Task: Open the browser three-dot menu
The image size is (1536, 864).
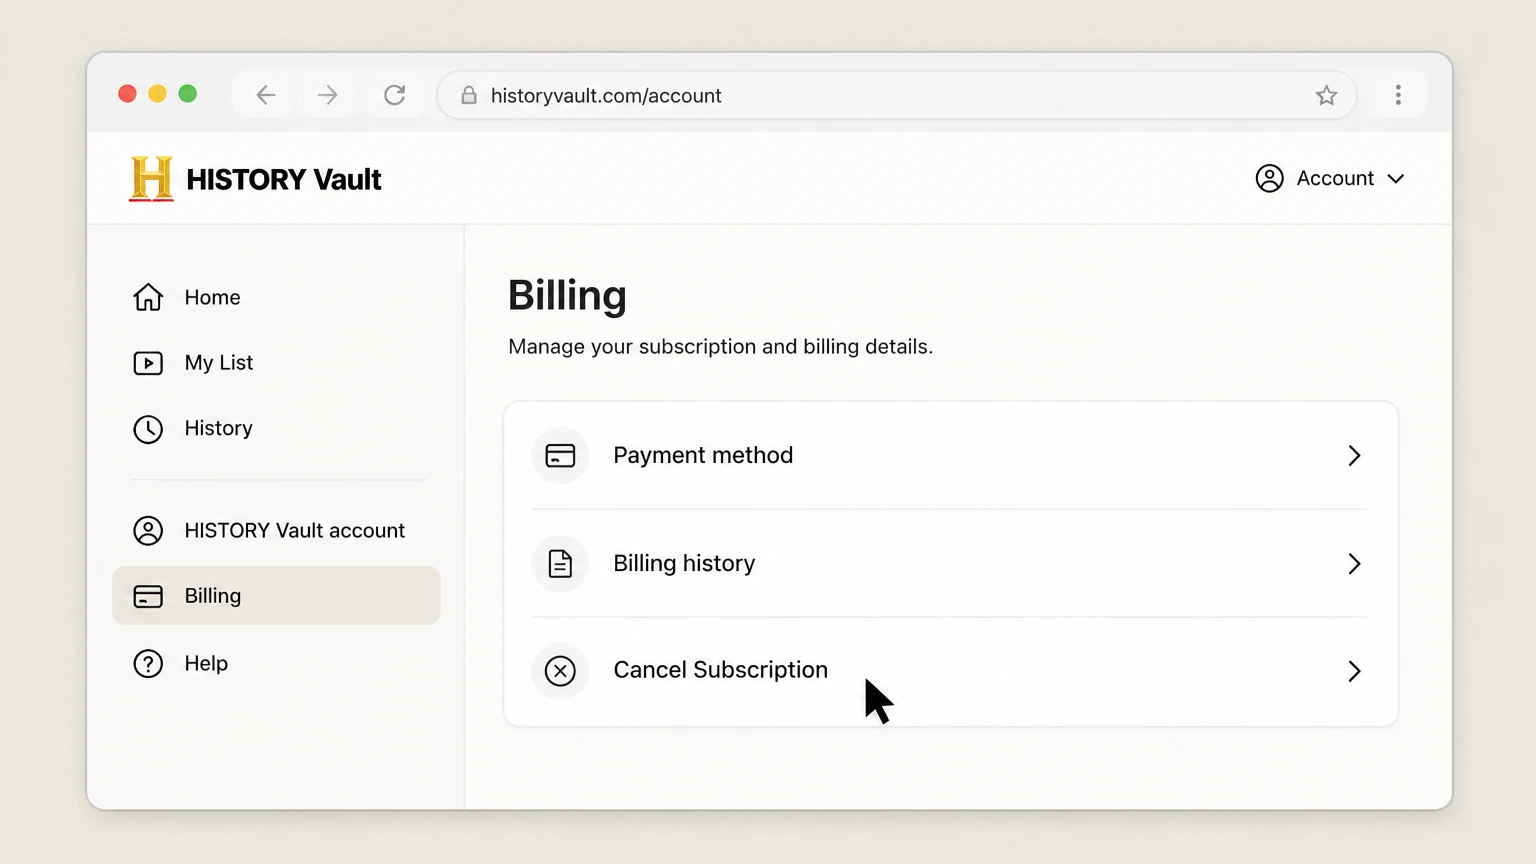Action: click(1398, 95)
